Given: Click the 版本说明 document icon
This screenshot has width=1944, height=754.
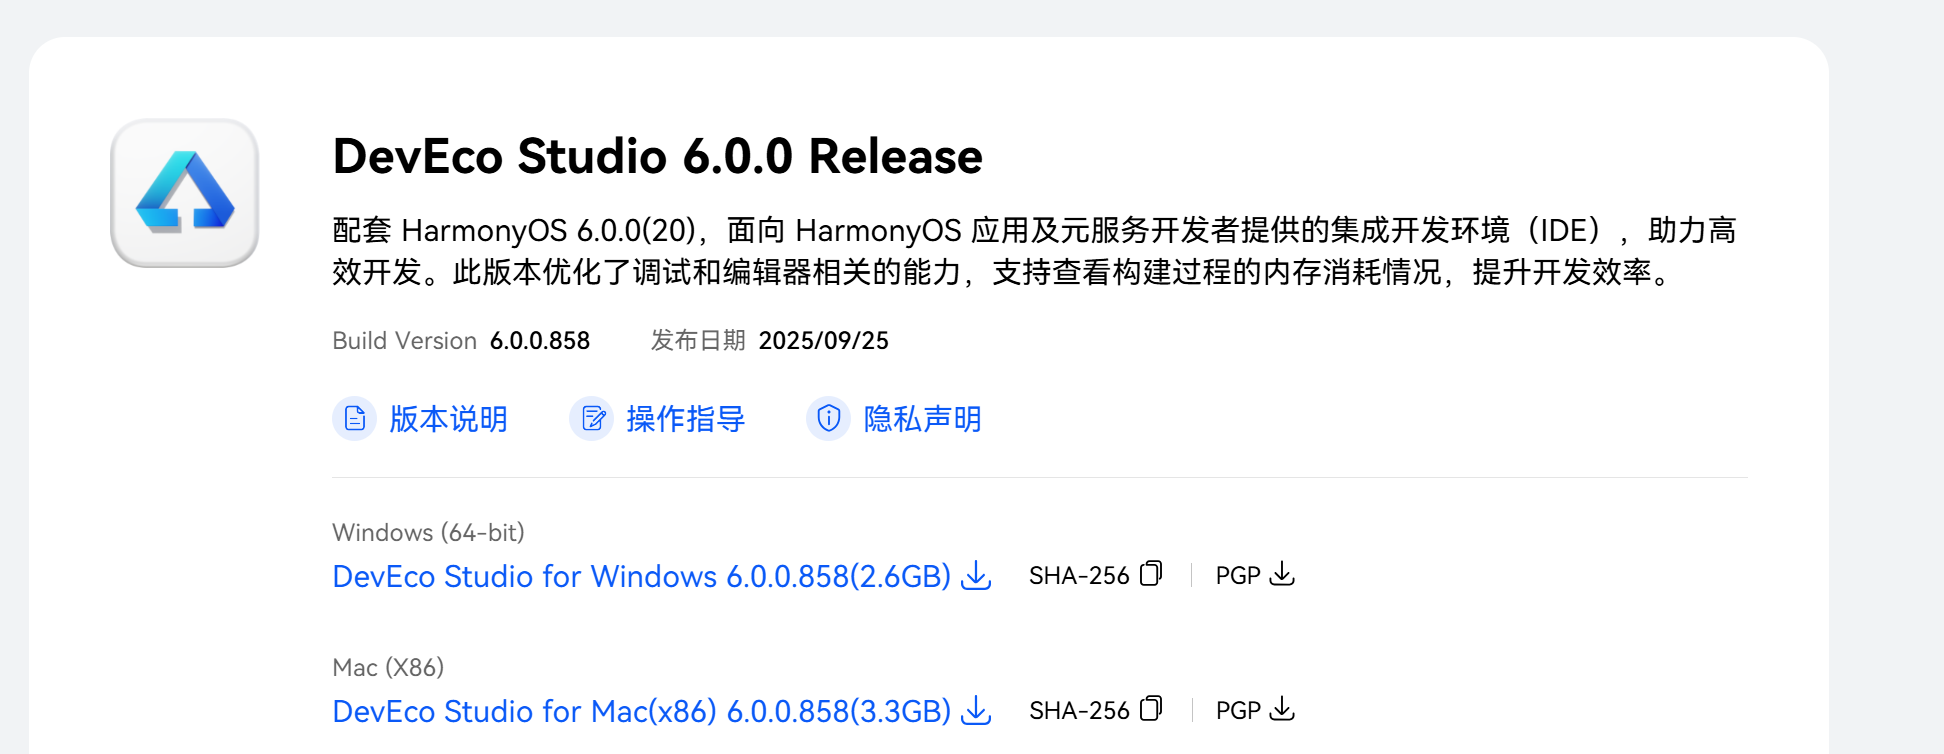Looking at the screenshot, I should point(354,418).
